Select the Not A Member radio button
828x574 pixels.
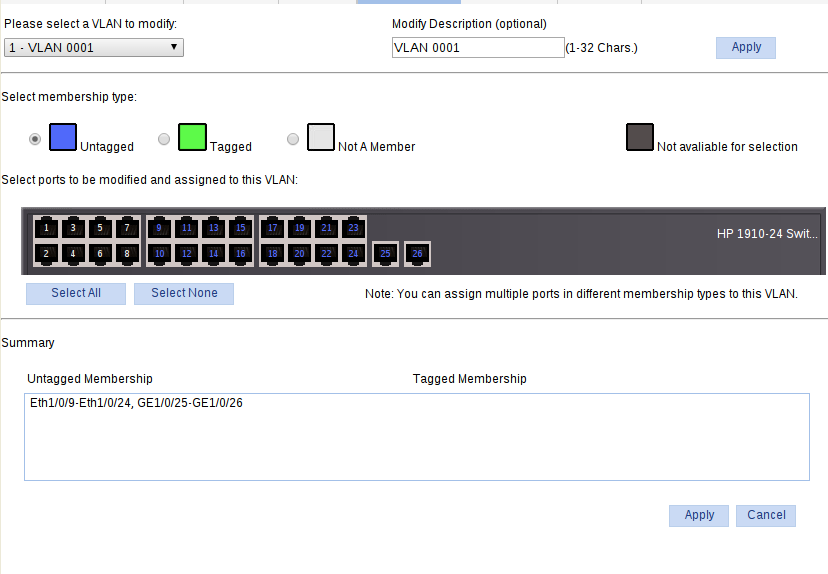293,139
